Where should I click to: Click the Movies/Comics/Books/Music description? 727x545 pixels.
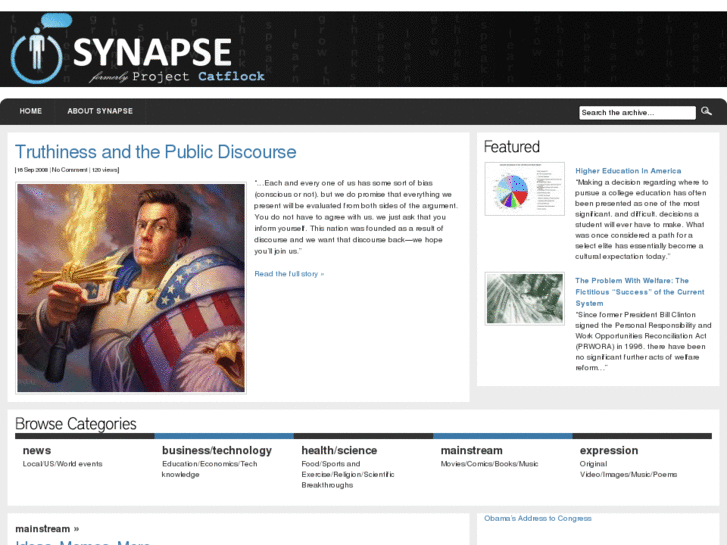(489, 464)
